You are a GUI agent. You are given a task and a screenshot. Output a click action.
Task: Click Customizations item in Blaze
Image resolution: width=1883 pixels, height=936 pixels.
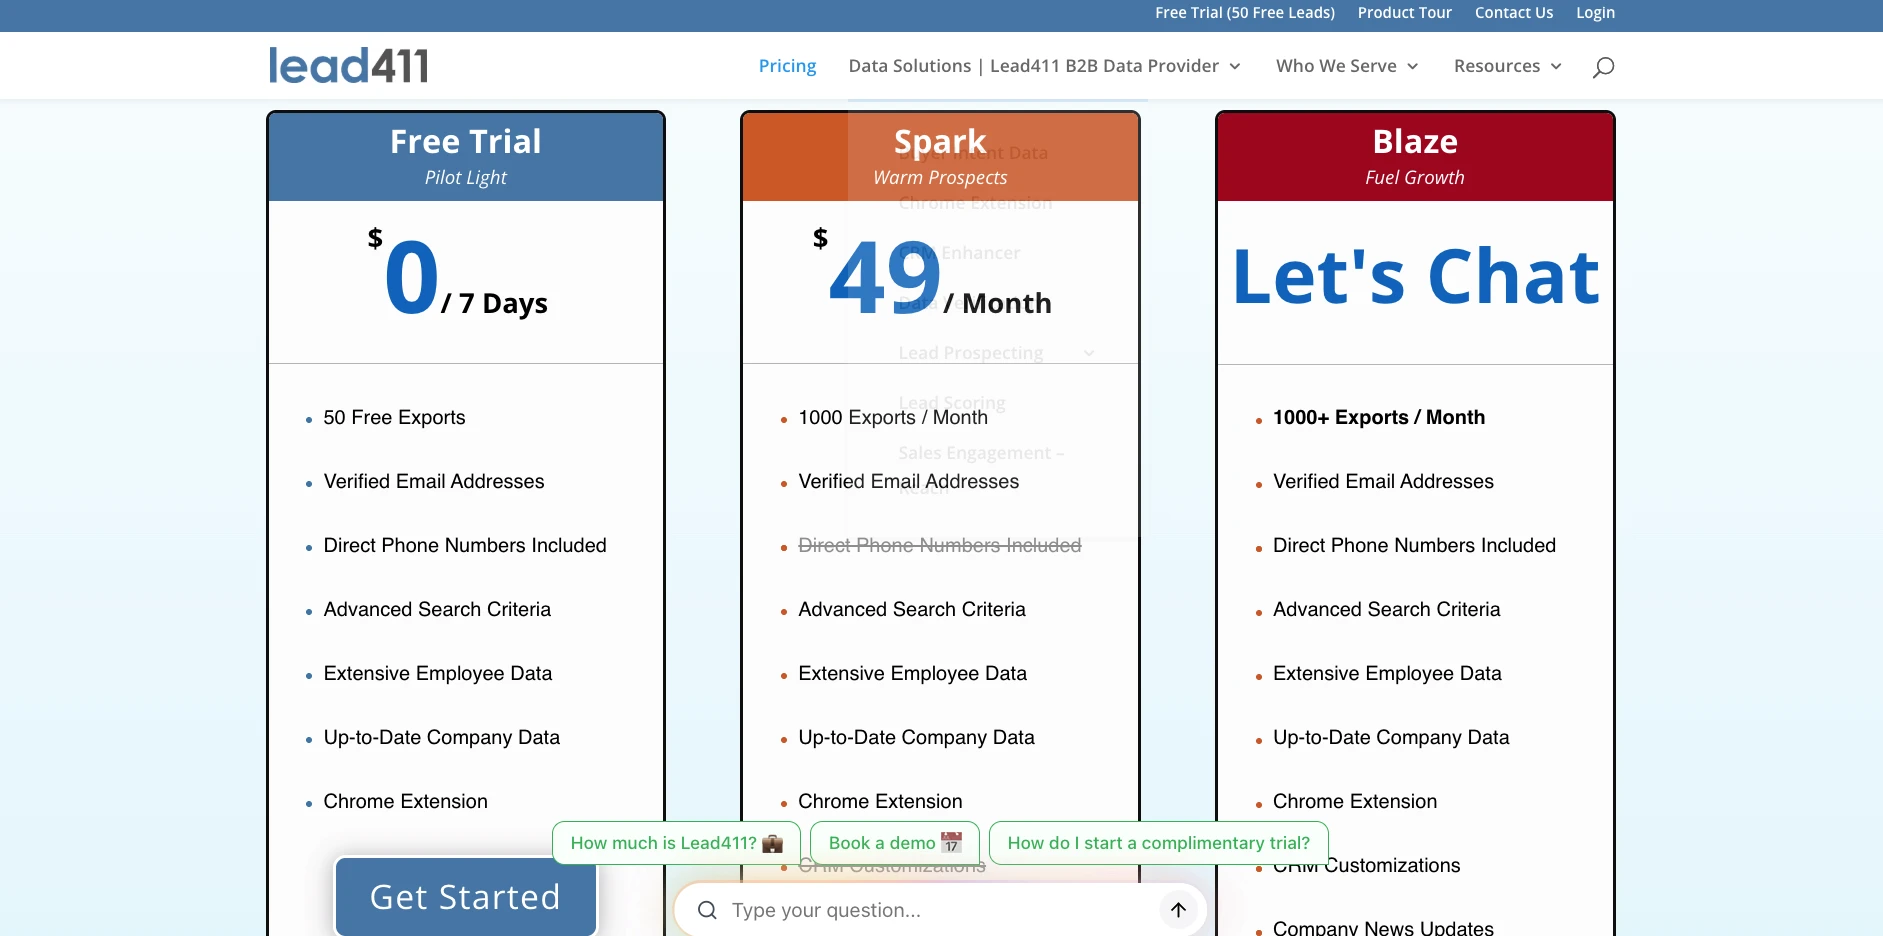(x=1366, y=866)
